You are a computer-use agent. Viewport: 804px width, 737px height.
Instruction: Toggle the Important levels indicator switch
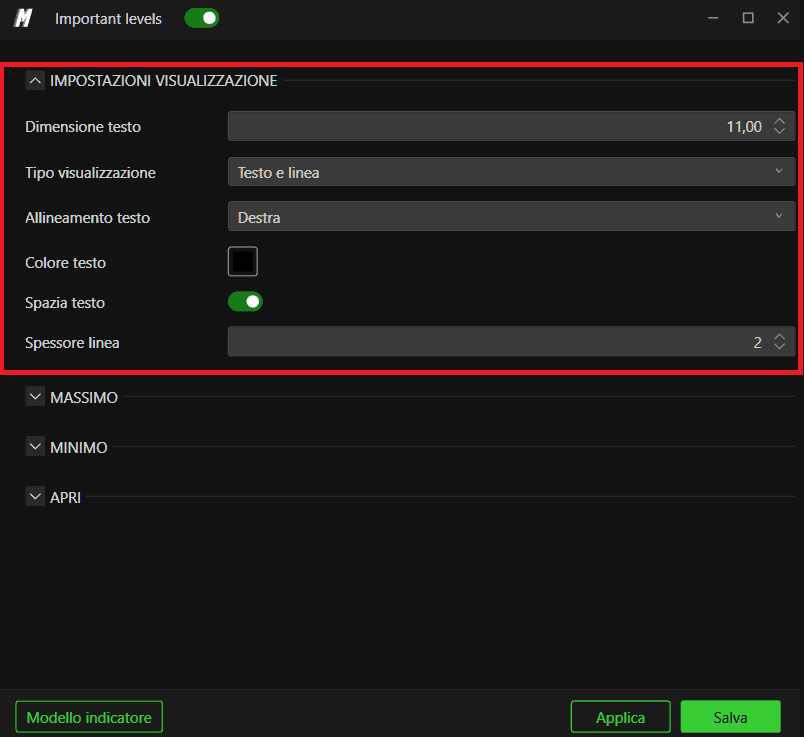click(x=202, y=18)
